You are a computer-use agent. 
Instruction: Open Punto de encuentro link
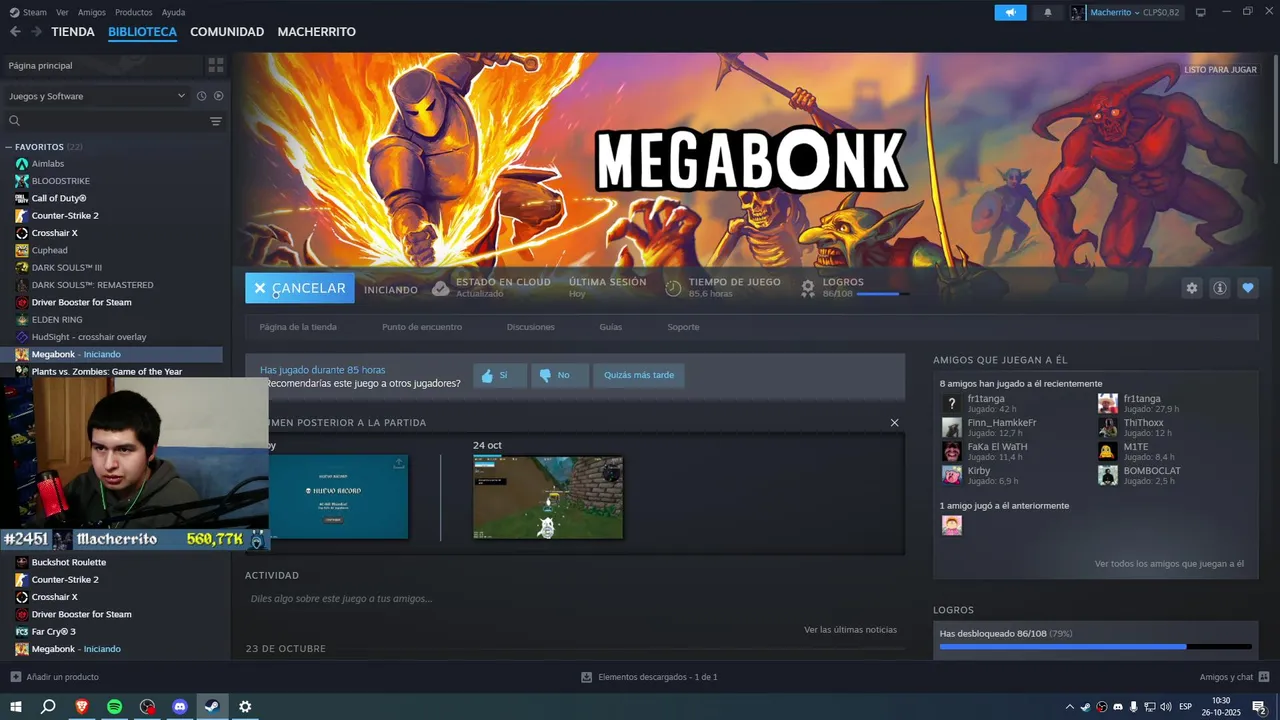click(422, 327)
